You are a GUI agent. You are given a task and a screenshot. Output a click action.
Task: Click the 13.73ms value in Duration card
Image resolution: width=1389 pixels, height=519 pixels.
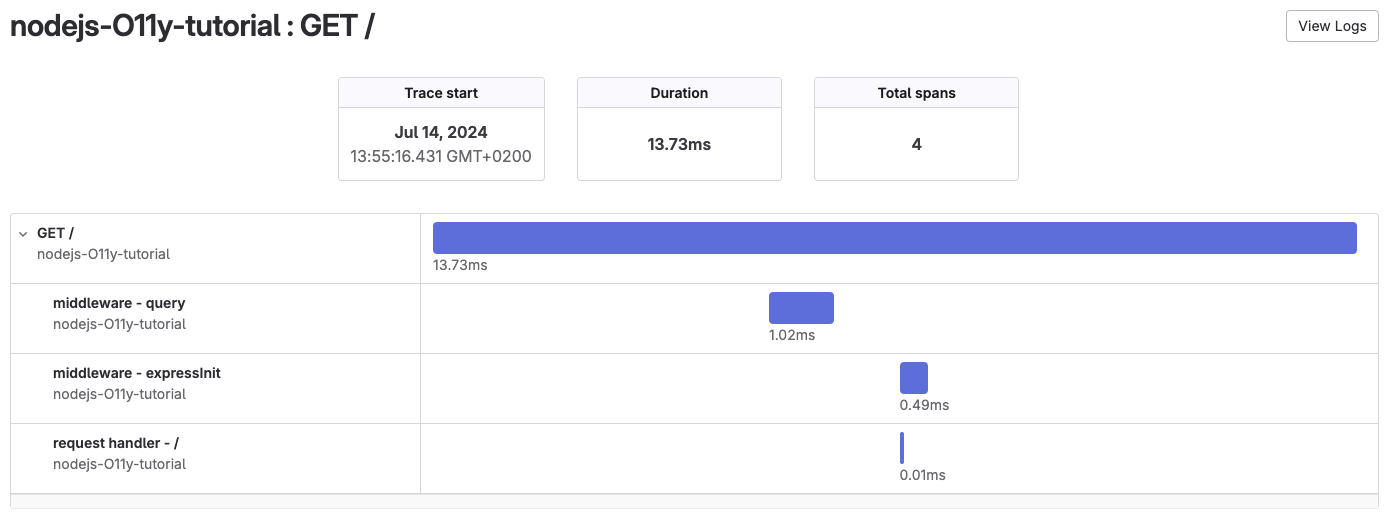[679, 144]
